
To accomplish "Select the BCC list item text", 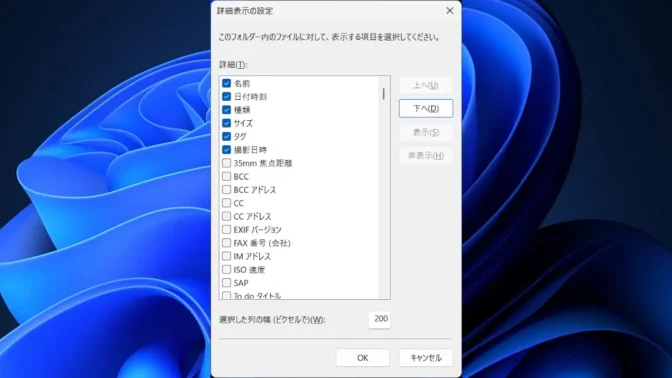I will tap(241, 177).
